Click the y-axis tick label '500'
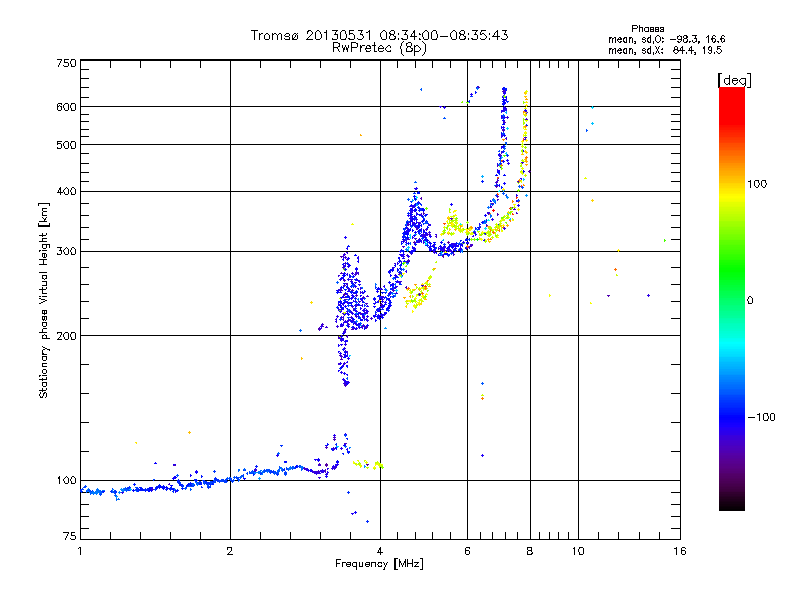800x600 pixels. click(66, 145)
